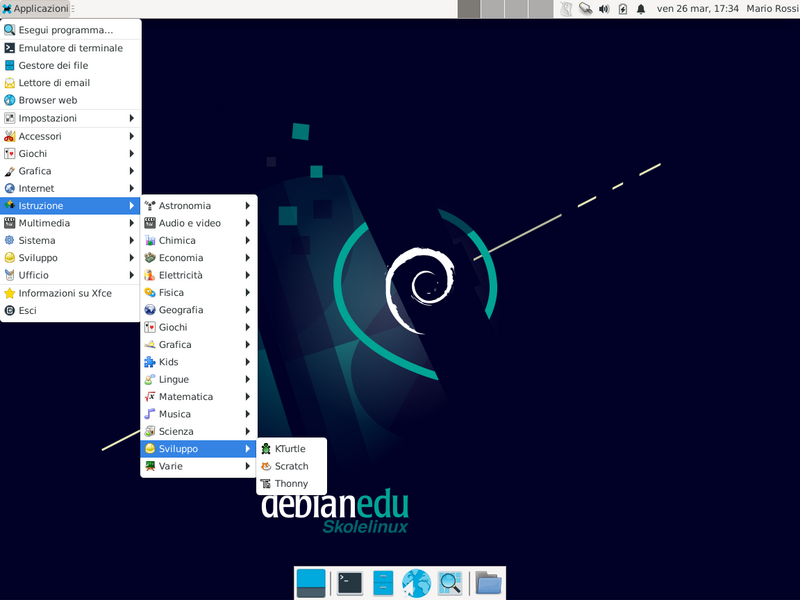The image size is (800, 600).
Task: Open Audio e video education category
Action: tap(198, 223)
